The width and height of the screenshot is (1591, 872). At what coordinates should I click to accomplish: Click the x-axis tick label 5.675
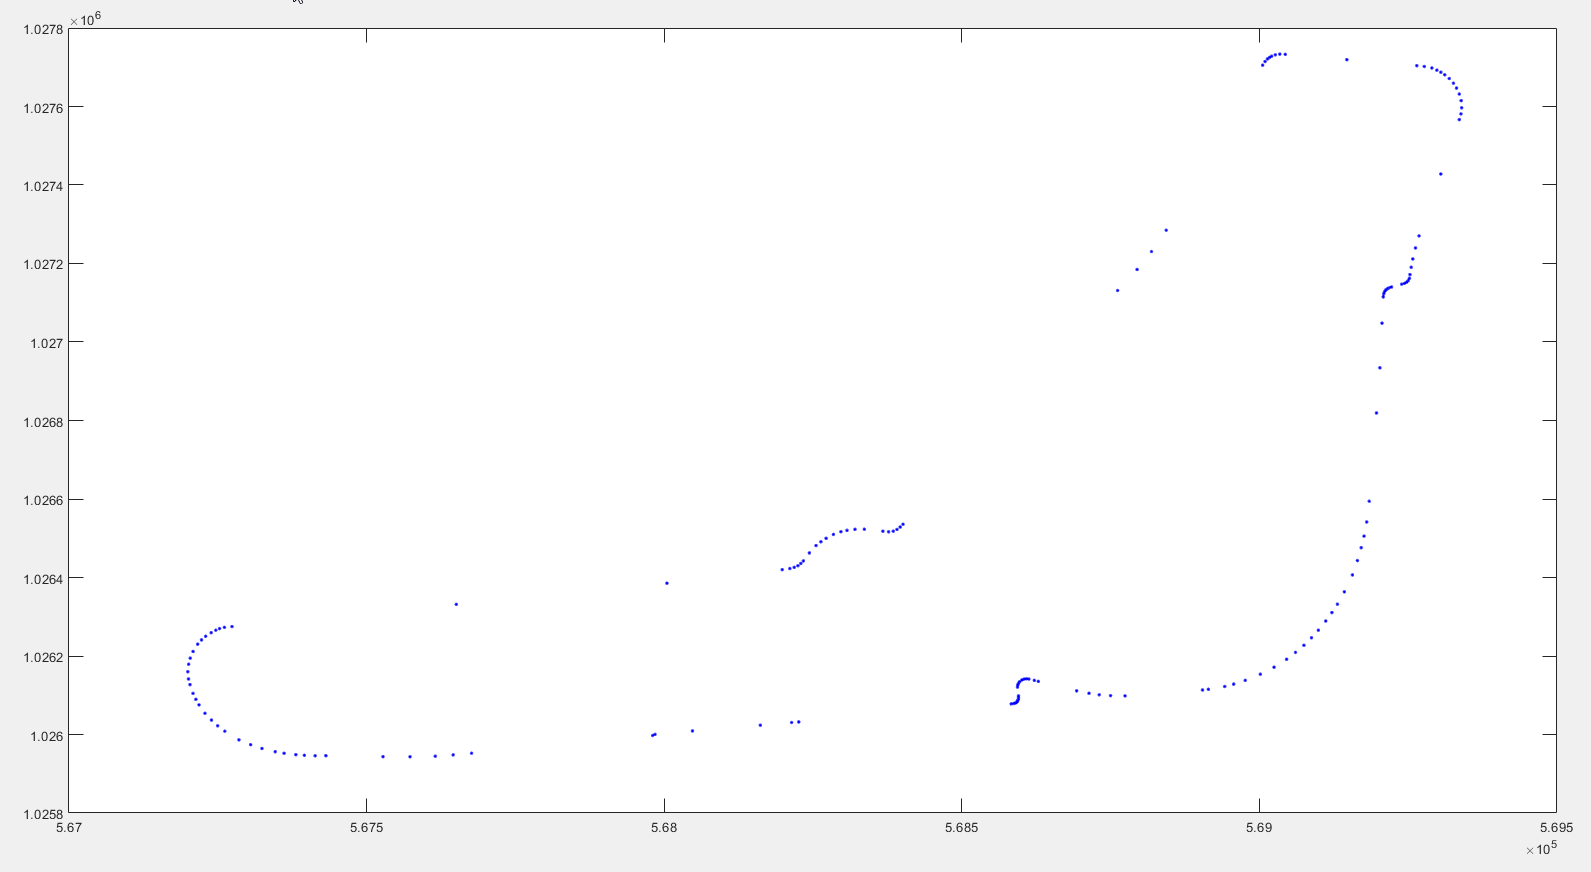[366, 828]
